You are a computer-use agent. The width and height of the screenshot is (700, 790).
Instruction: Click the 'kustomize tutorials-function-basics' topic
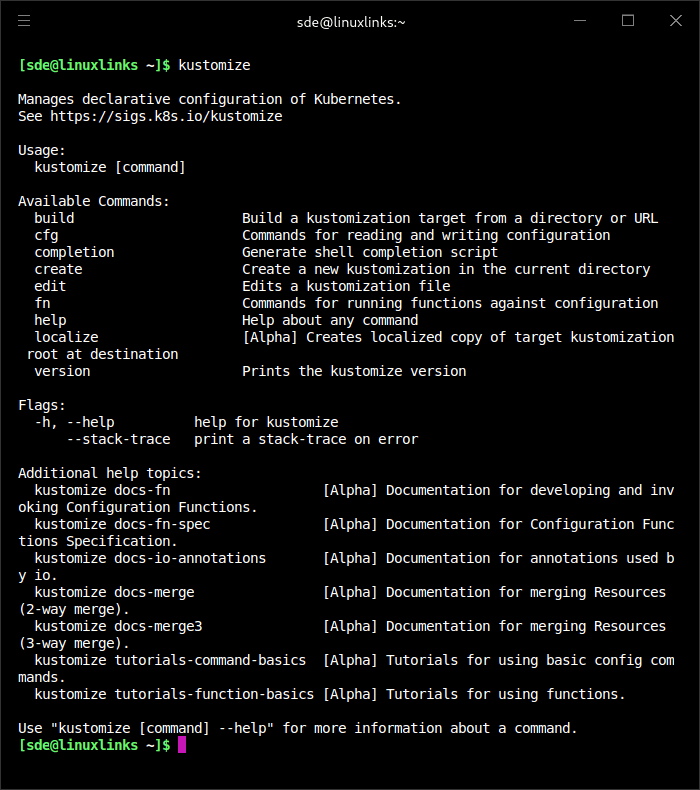tap(174, 694)
